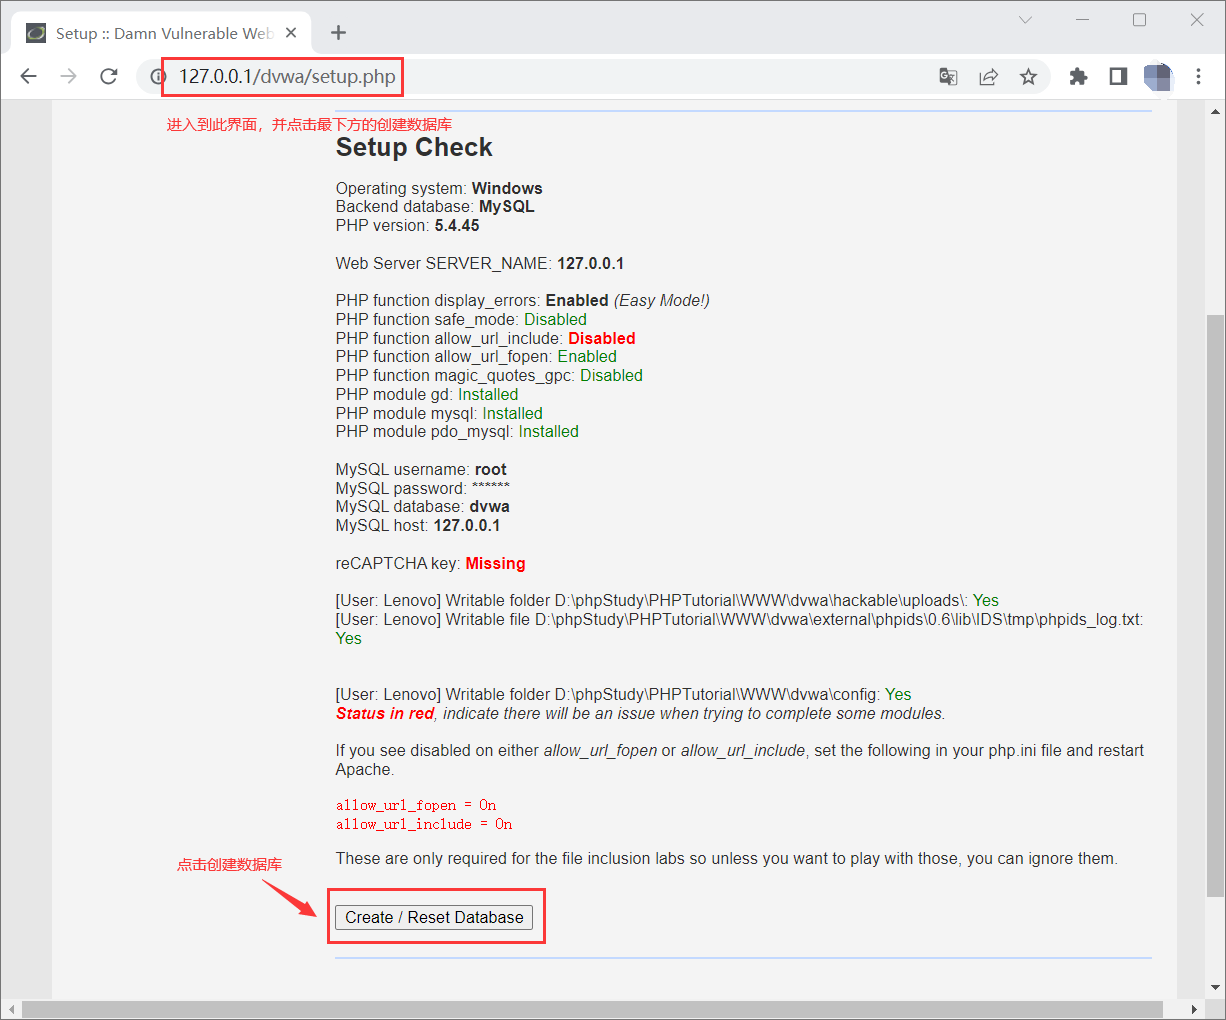Screen dimensions: 1226x1020
Task: Click the hackable\uploads writable folder line
Action: [667, 600]
